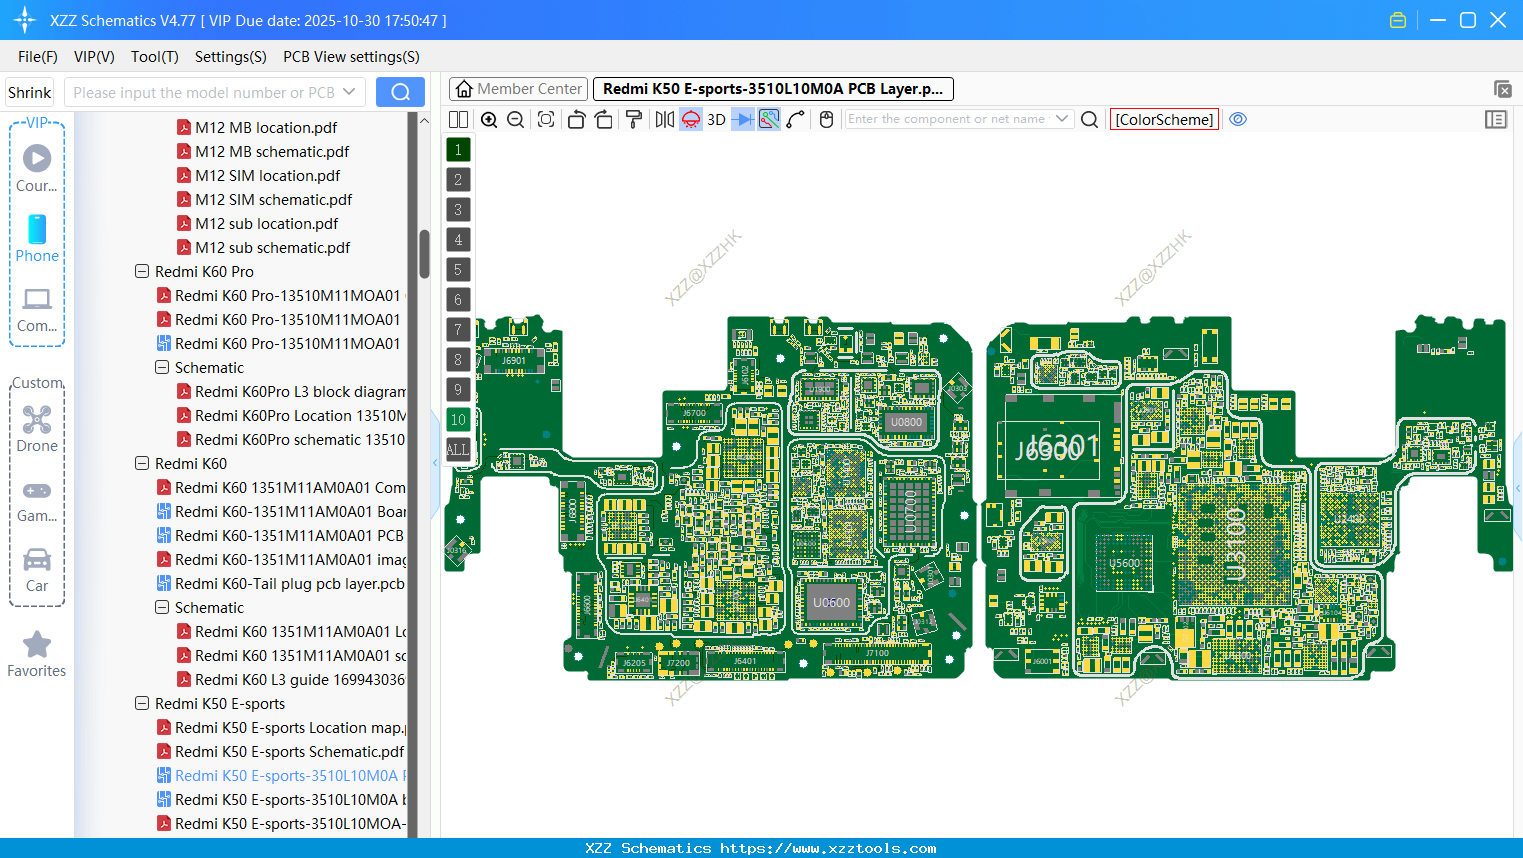
Task: Switch to 3D board view
Action: click(716, 119)
